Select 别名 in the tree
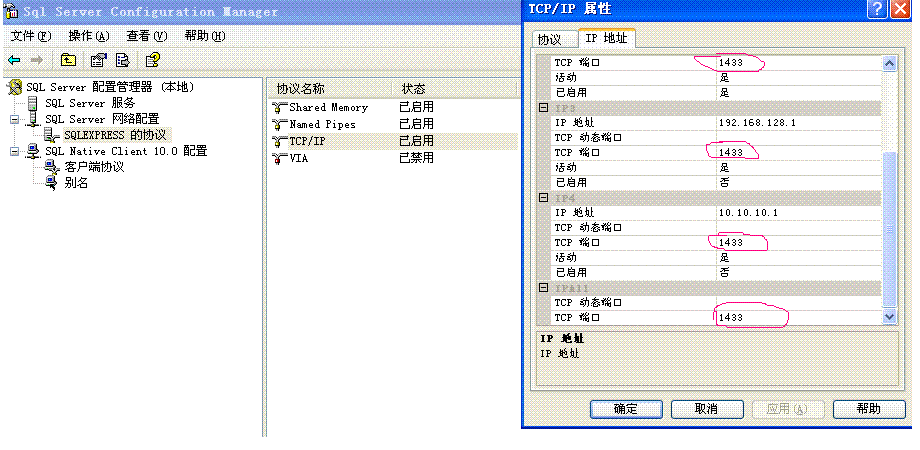920x450 pixels. click(x=76, y=183)
